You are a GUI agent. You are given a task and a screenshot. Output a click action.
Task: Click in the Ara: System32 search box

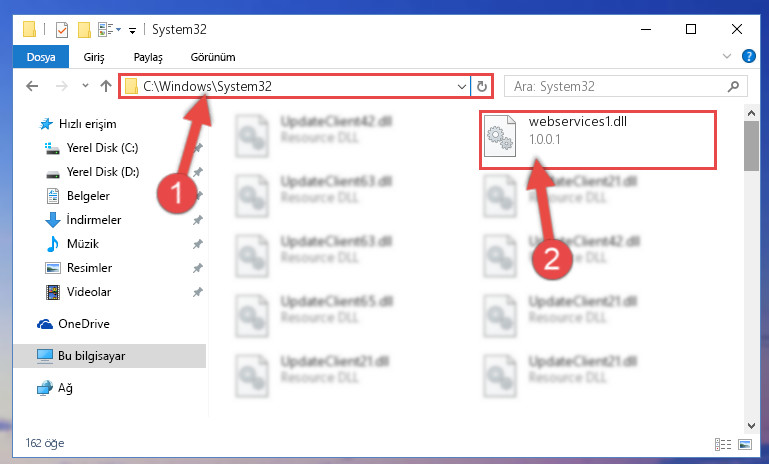tap(618, 87)
